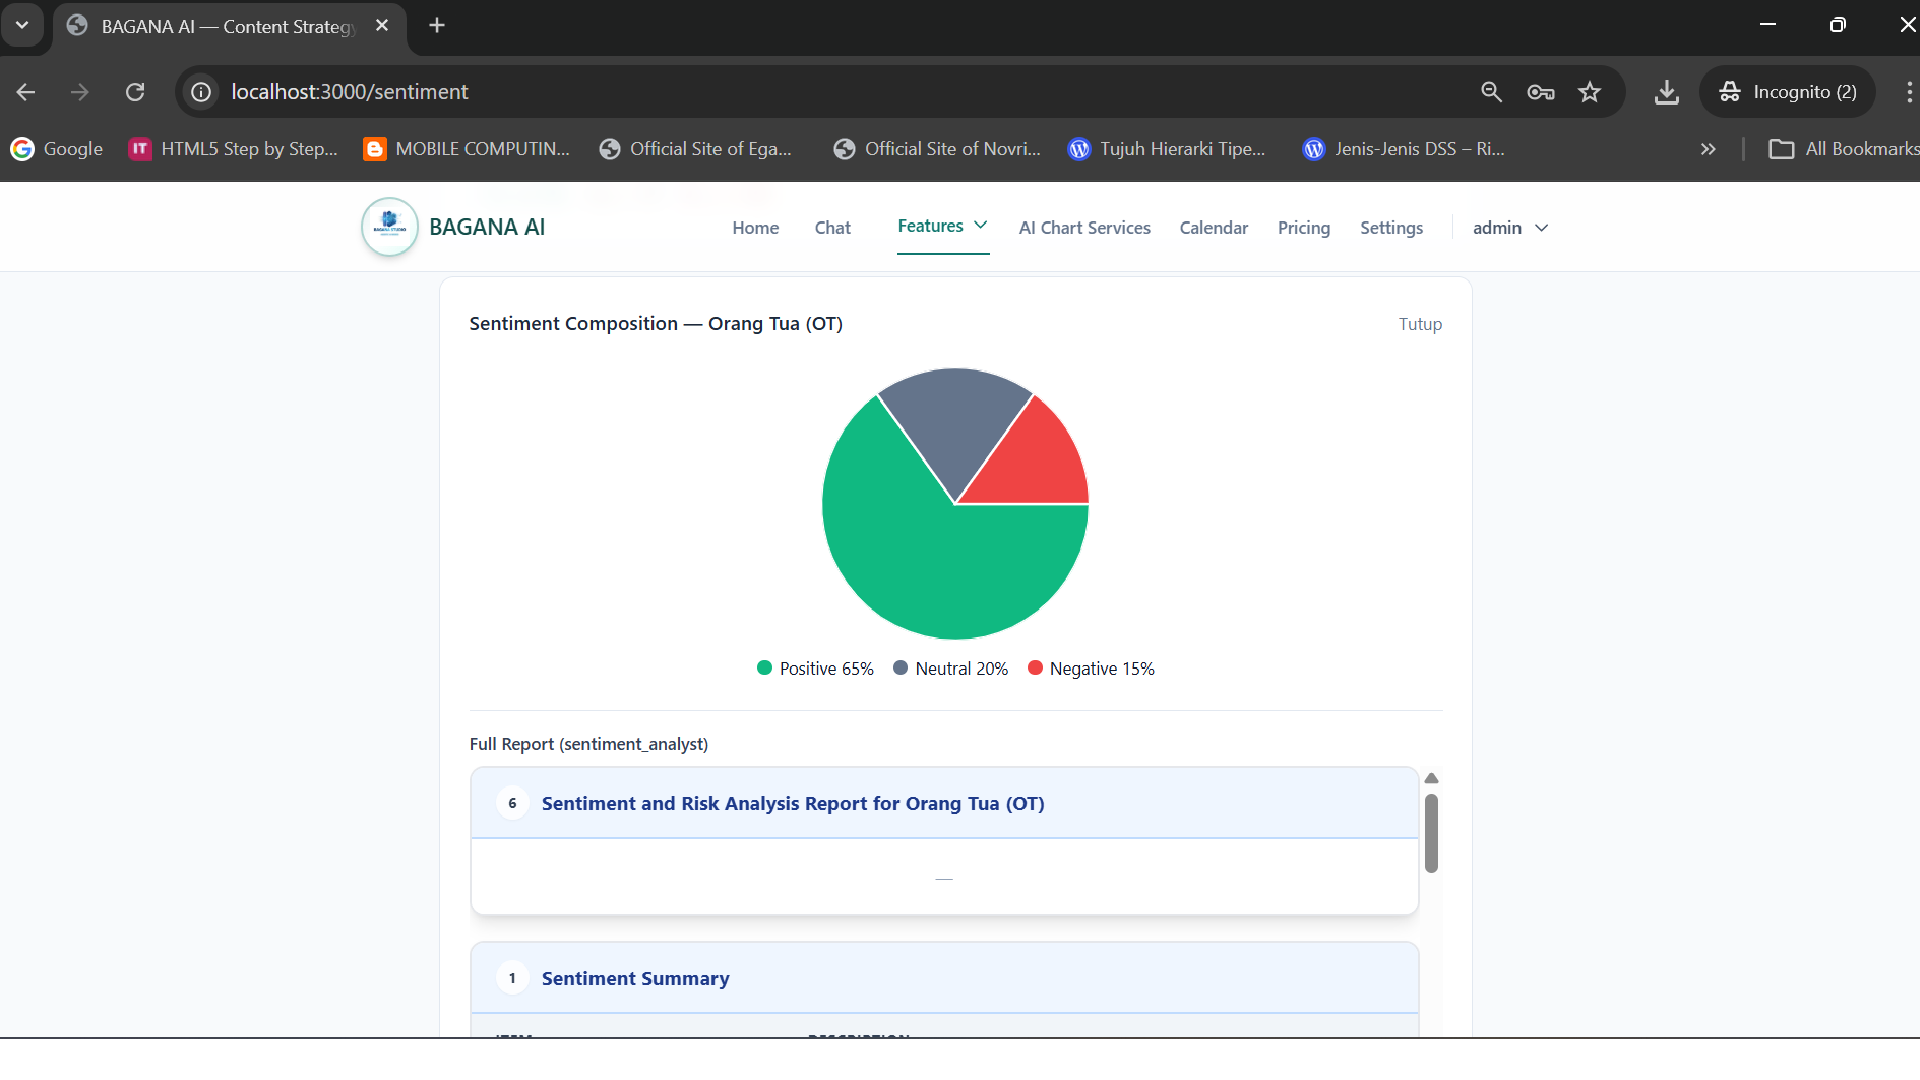The image size is (1920, 1080).
Task: Click the BAGANA AI logo
Action: (x=389, y=227)
